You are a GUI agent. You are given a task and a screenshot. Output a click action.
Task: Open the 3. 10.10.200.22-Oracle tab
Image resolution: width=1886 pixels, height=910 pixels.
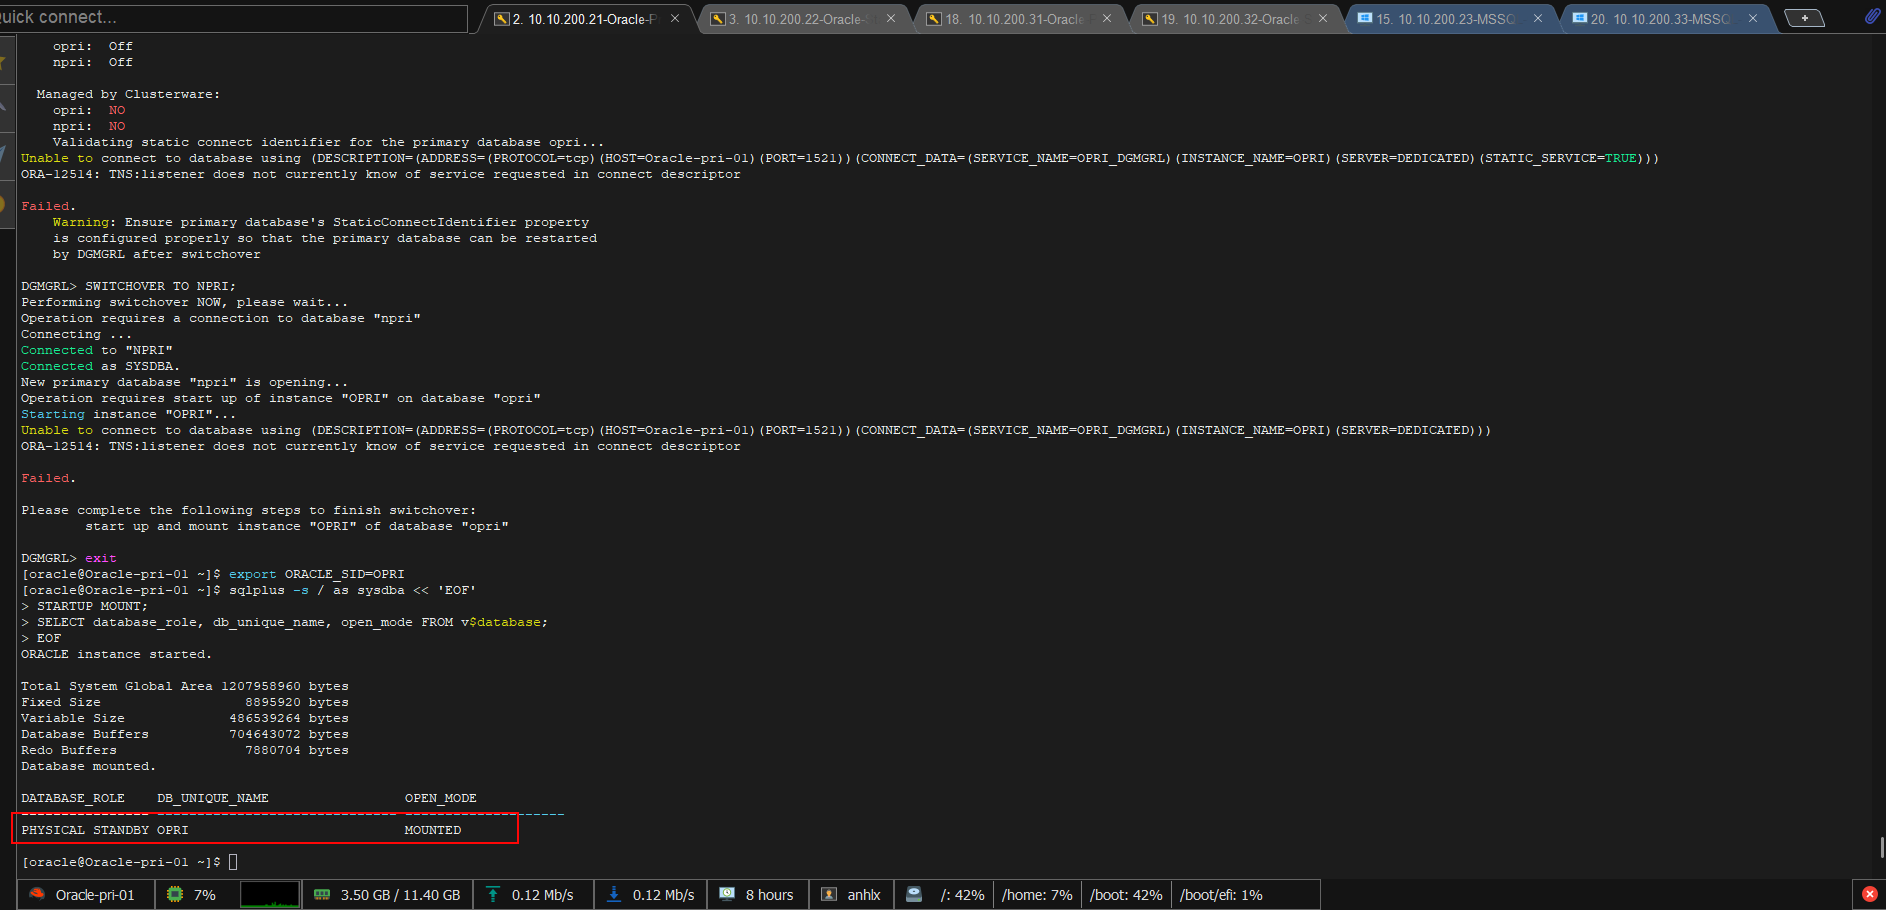coord(802,19)
